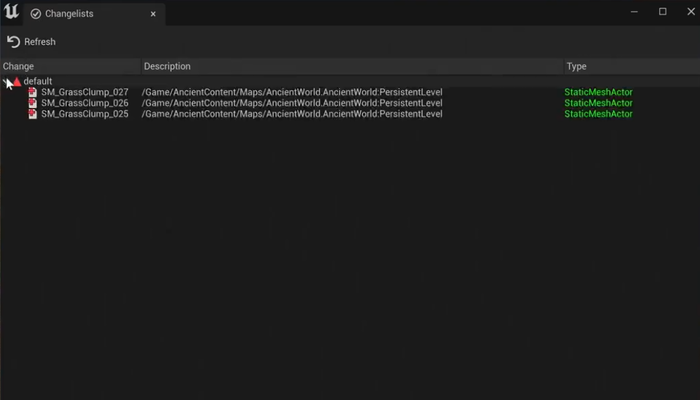Viewport: 700px width, 400px height.
Task: Switch to the Changelists tab
Action: tap(68, 14)
